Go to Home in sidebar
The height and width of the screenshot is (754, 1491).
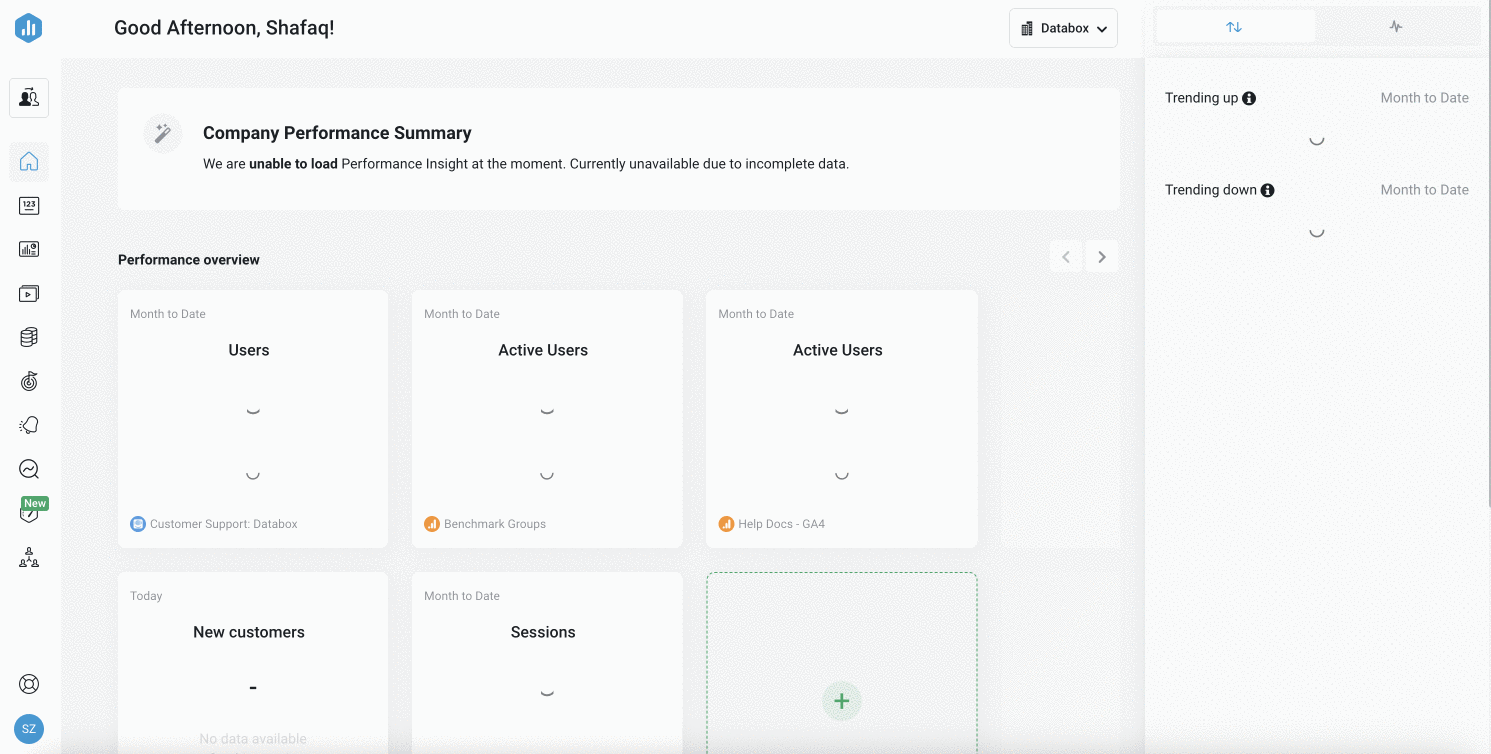29,161
